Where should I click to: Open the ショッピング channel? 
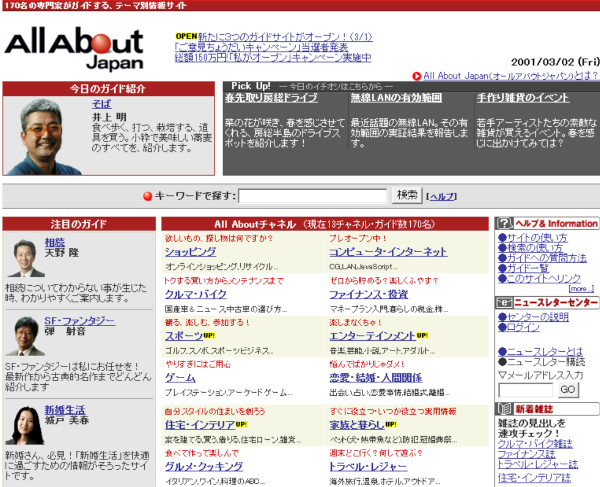click(190, 252)
